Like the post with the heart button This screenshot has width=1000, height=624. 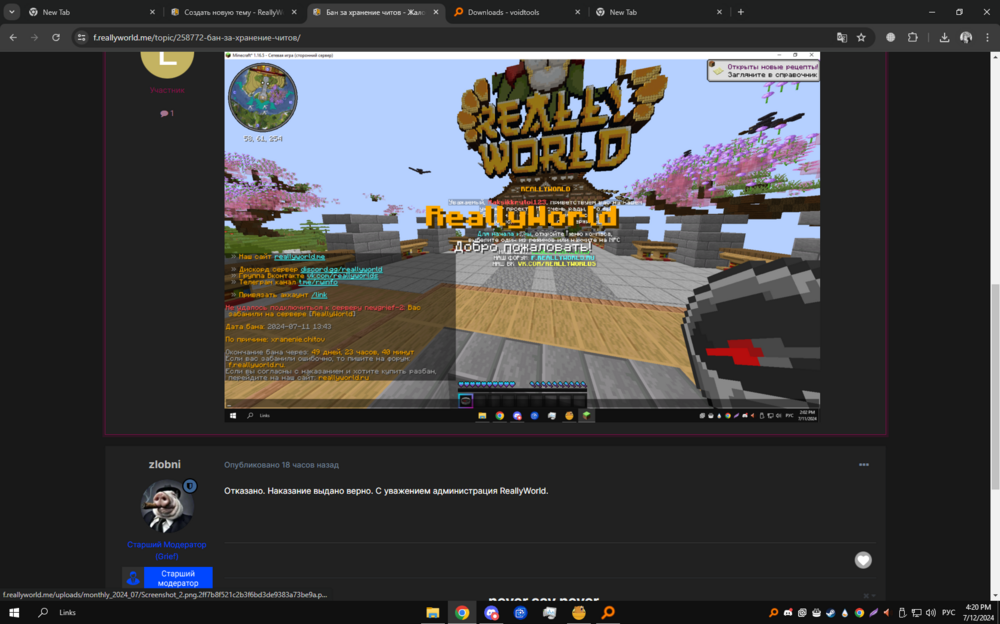point(863,560)
